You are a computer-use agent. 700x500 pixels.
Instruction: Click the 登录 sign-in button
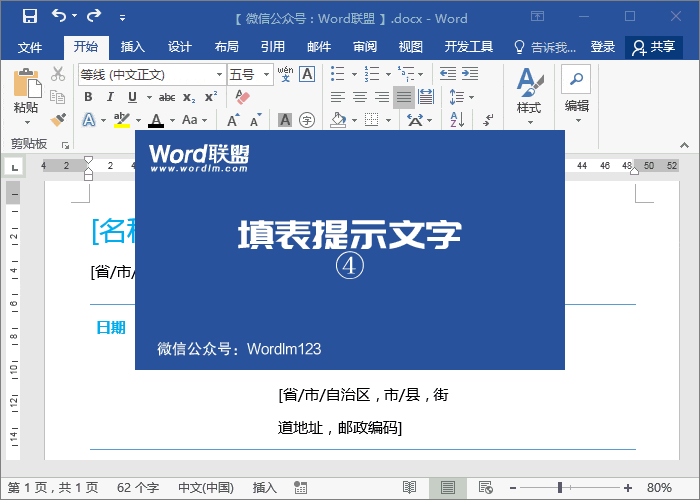pyautogui.click(x=603, y=46)
